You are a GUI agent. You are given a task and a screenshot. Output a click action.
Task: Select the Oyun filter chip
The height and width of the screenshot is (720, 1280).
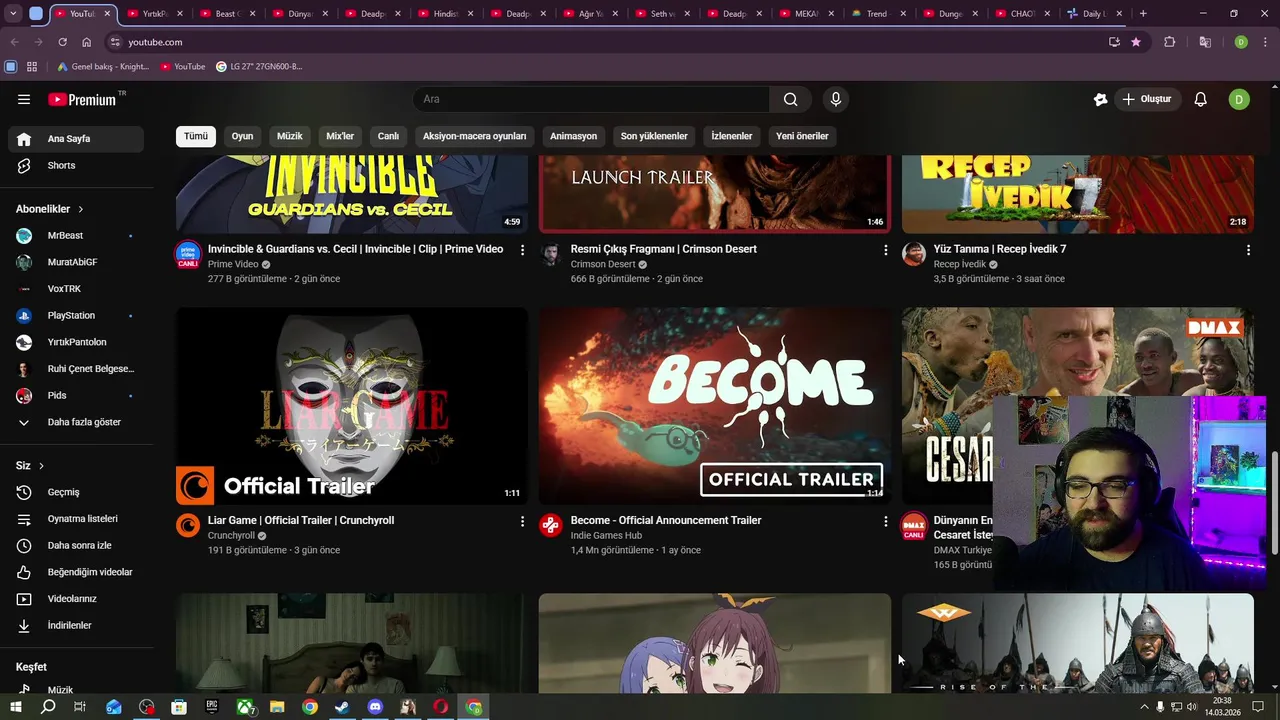pos(243,136)
